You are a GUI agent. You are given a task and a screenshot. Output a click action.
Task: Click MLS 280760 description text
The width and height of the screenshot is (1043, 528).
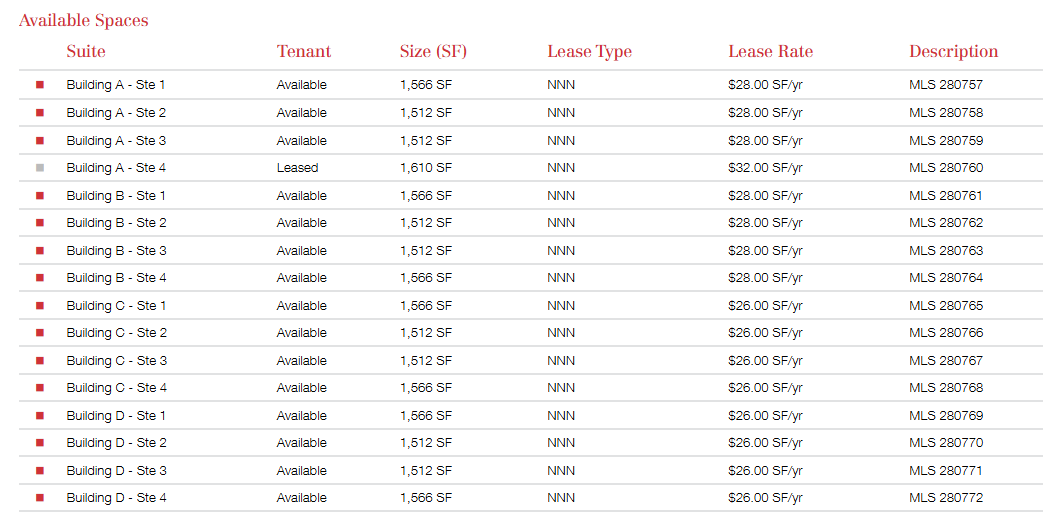945,168
